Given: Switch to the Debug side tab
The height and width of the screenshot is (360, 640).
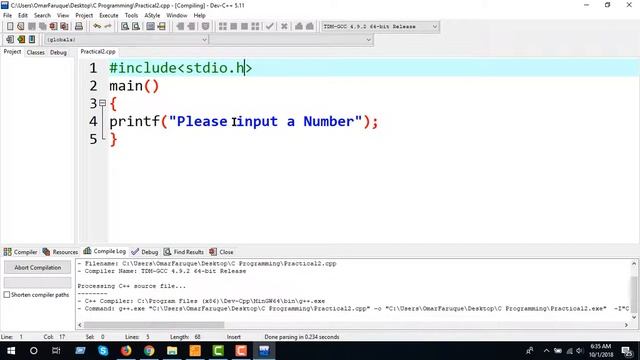Looking at the screenshot, I should pyautogui.click(x=58, y=52).
